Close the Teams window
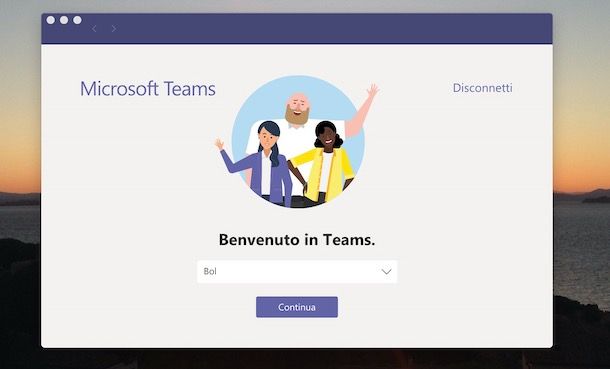This screenshot has height=369, width=610. tap(51, 20)
